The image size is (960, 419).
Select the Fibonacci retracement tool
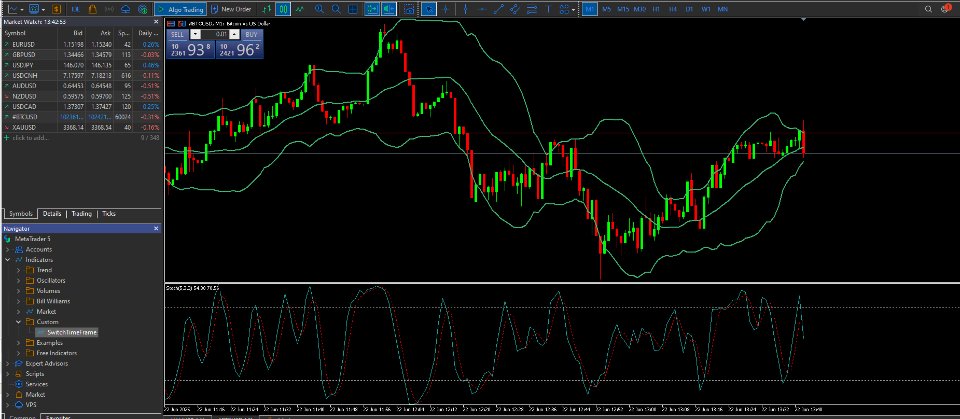[531, 9]
